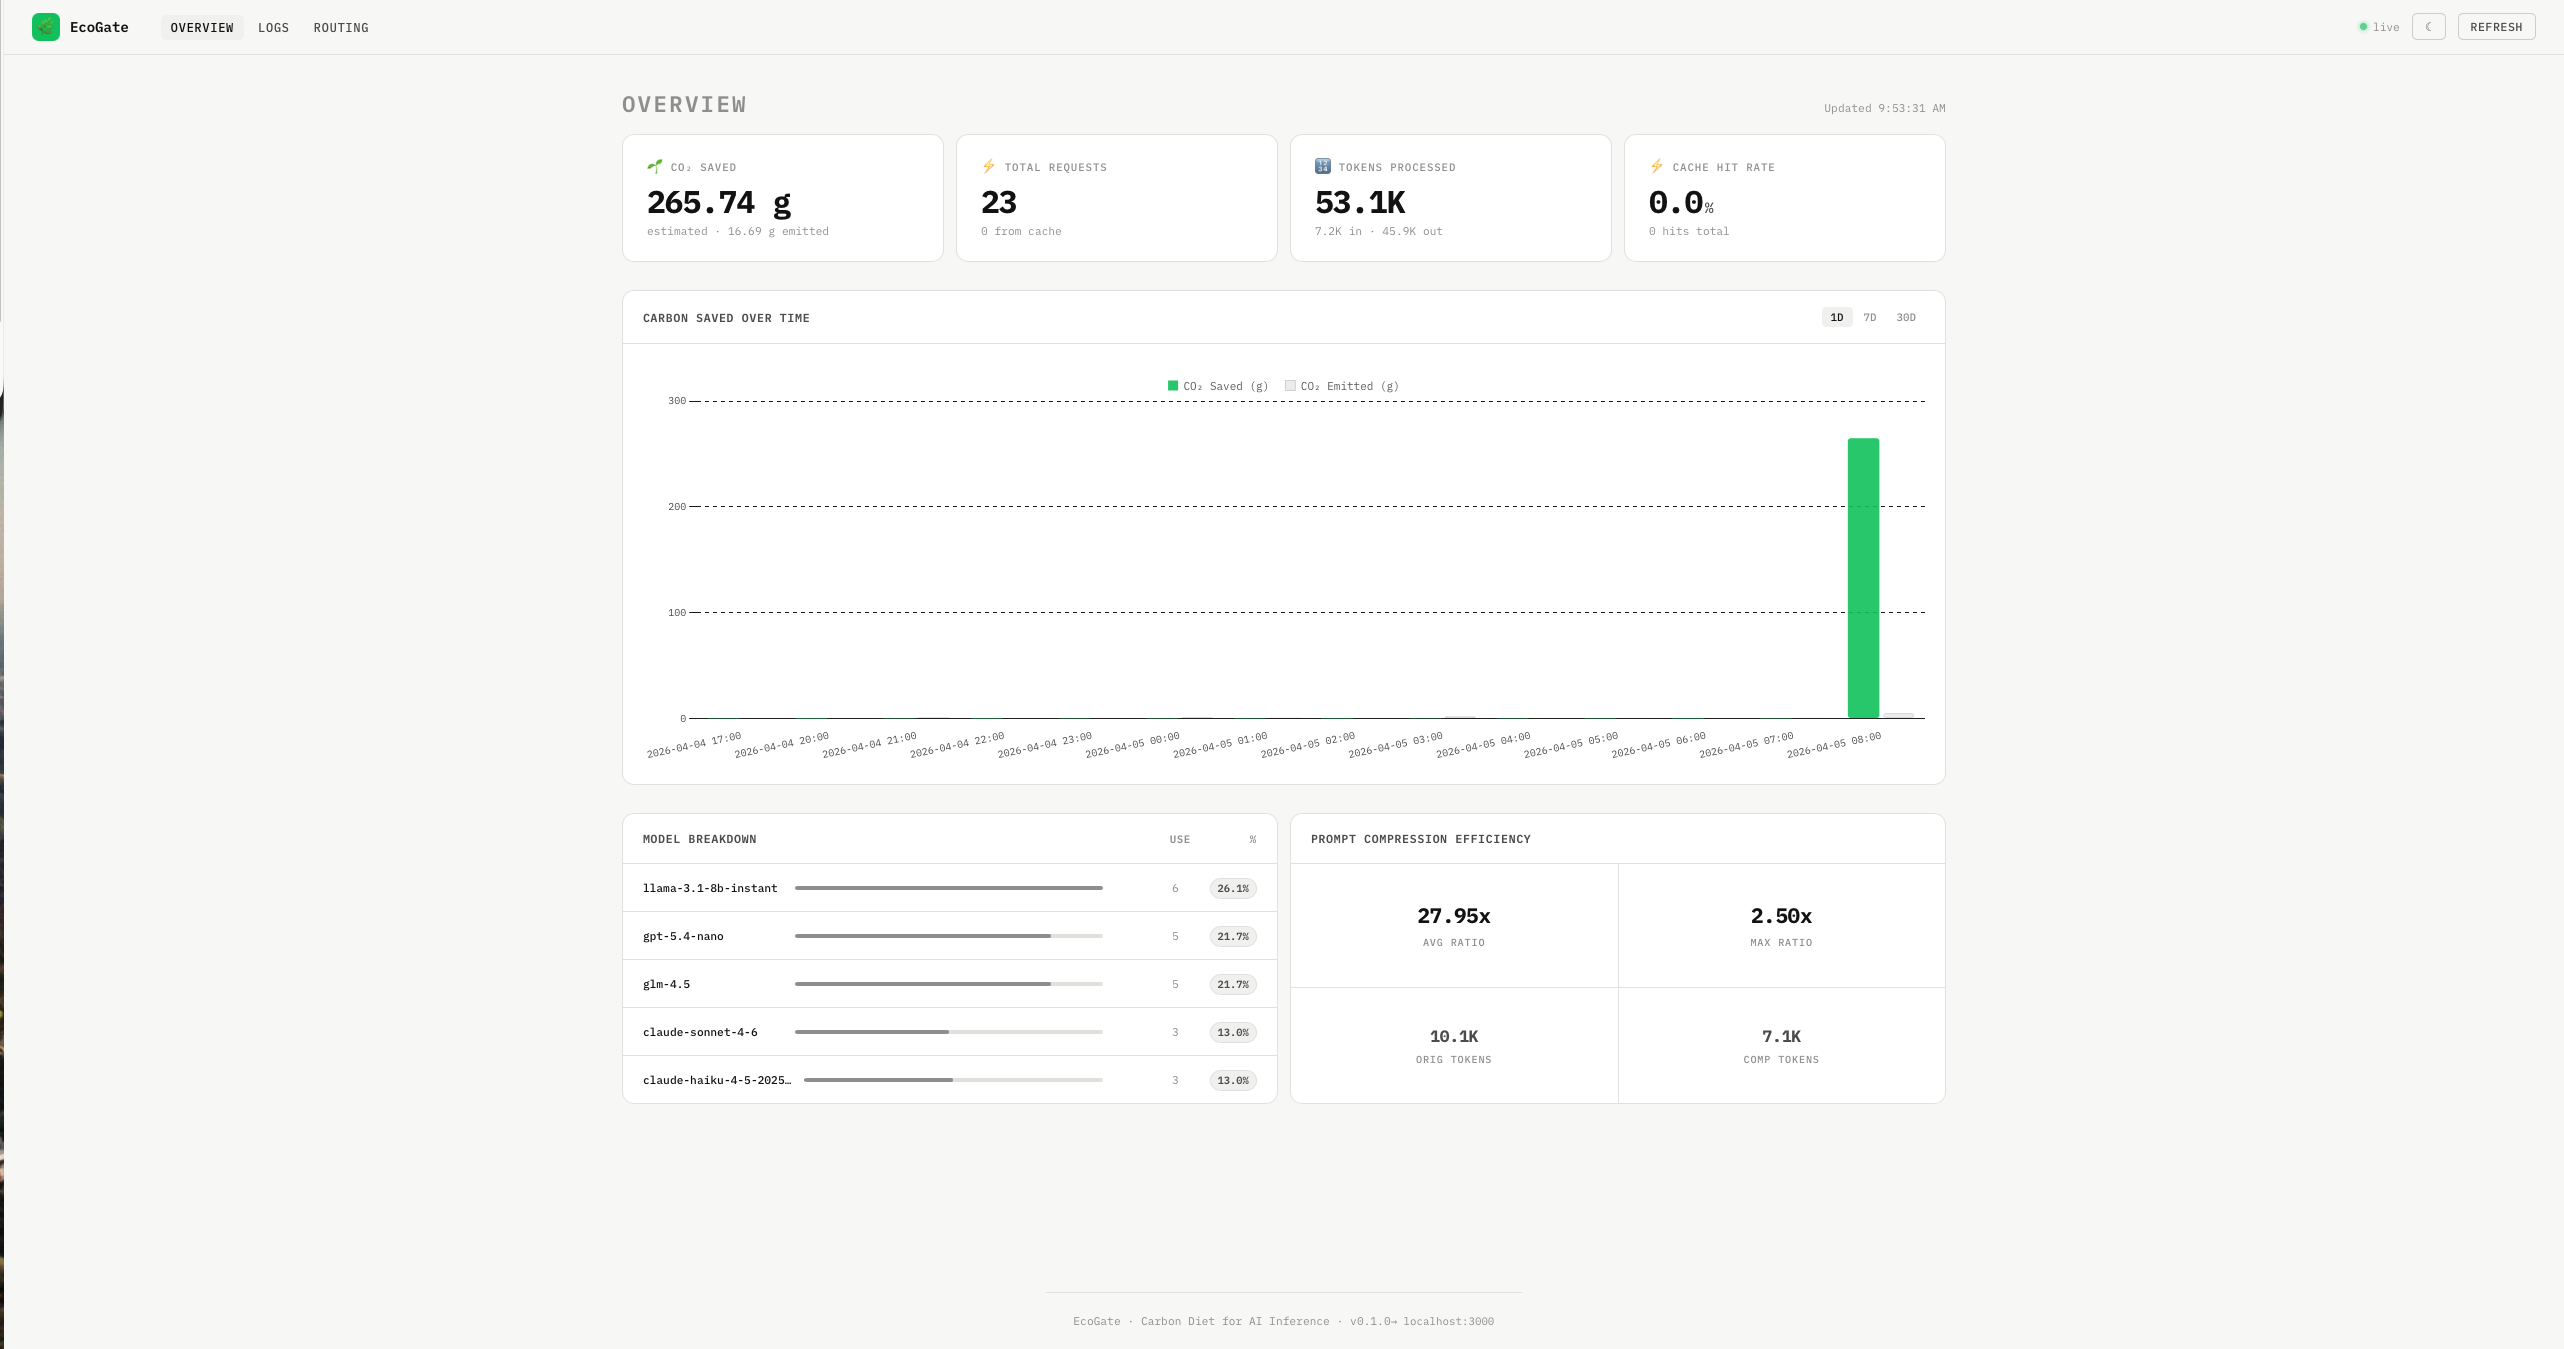
Task: Select the claude-sonnet-4-6 model row
Action: tap(700, 1032)
